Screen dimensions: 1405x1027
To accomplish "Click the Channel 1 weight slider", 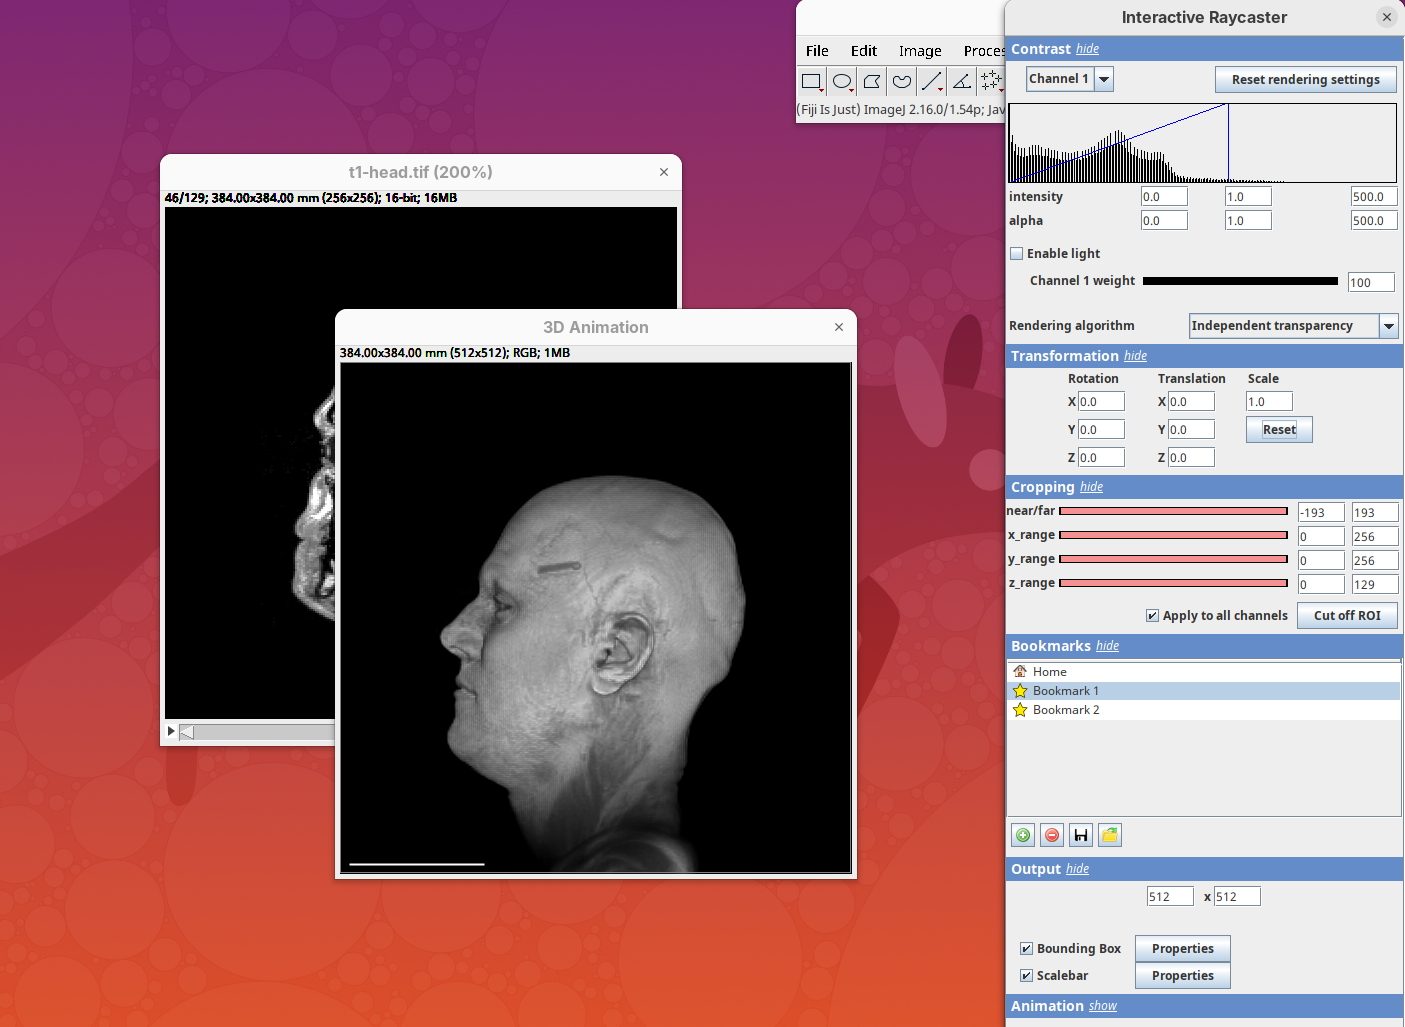I will pyautogui.click(x=1240, y=282).
